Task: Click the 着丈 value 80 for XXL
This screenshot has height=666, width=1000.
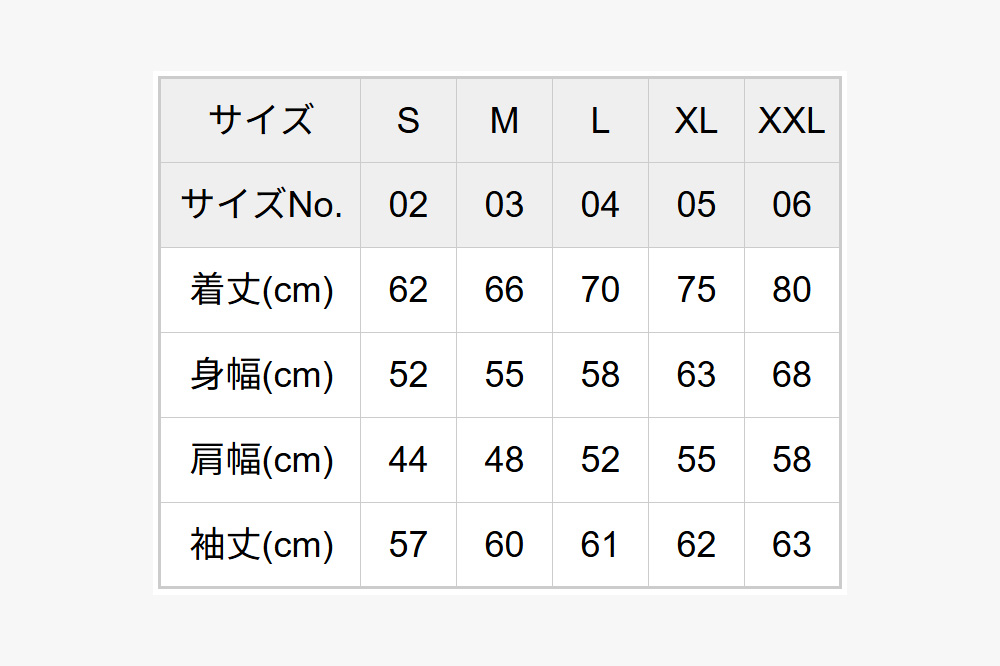Action: coord(792,290)
